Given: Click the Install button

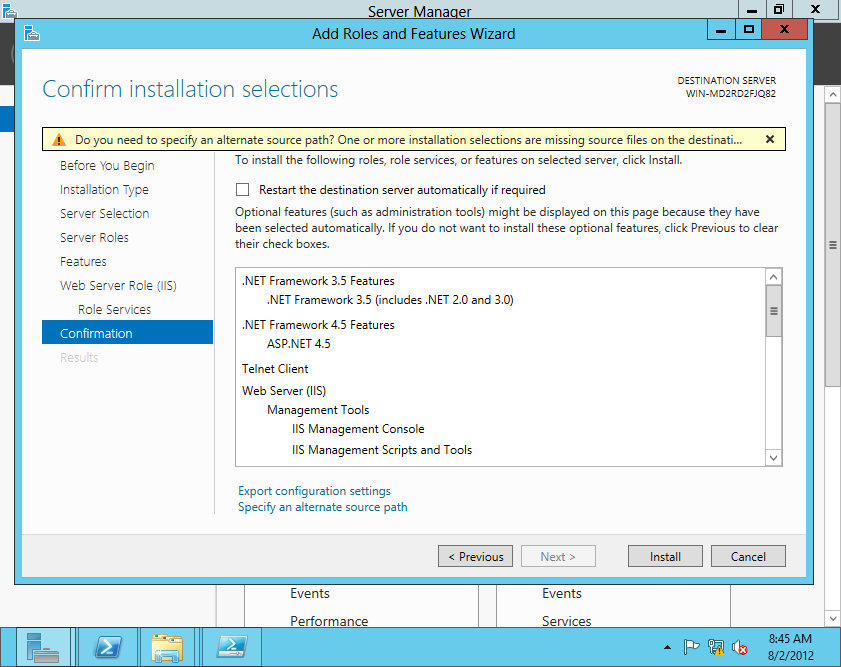Looking at the screenshot, I should click(x=664, y=556).
